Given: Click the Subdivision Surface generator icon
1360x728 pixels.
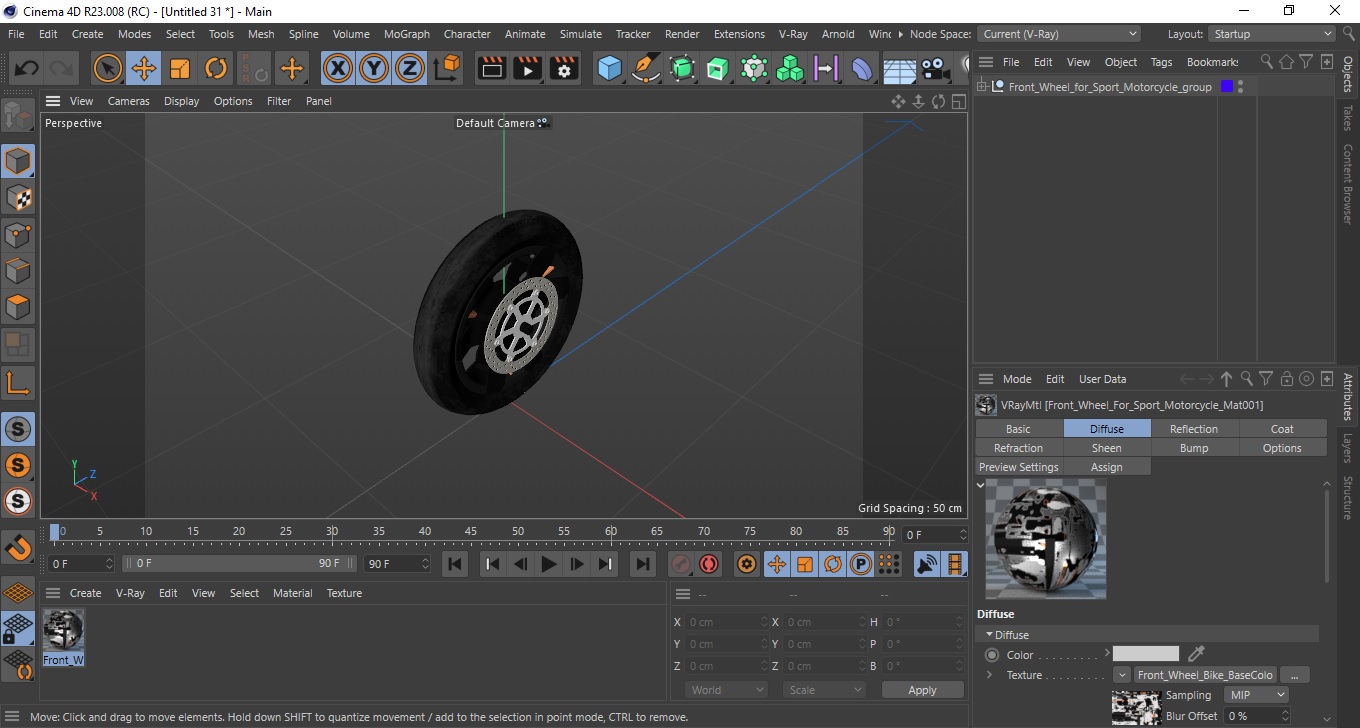Looking at the screenshot, I should coord(682,69).
